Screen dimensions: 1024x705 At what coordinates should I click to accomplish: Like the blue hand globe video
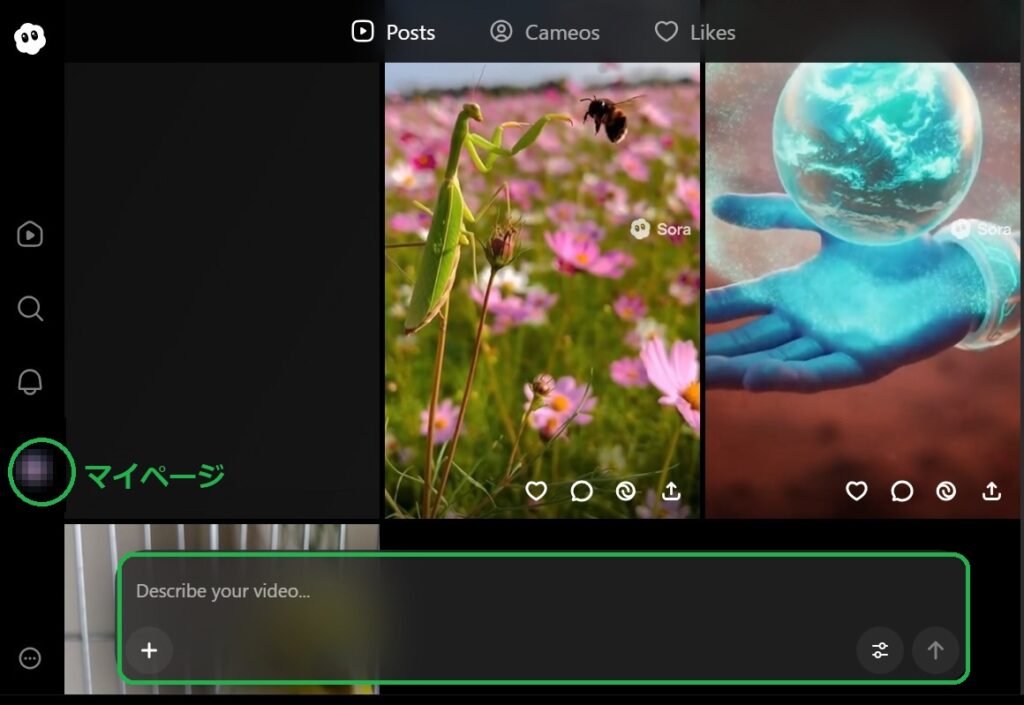point(856,491)
